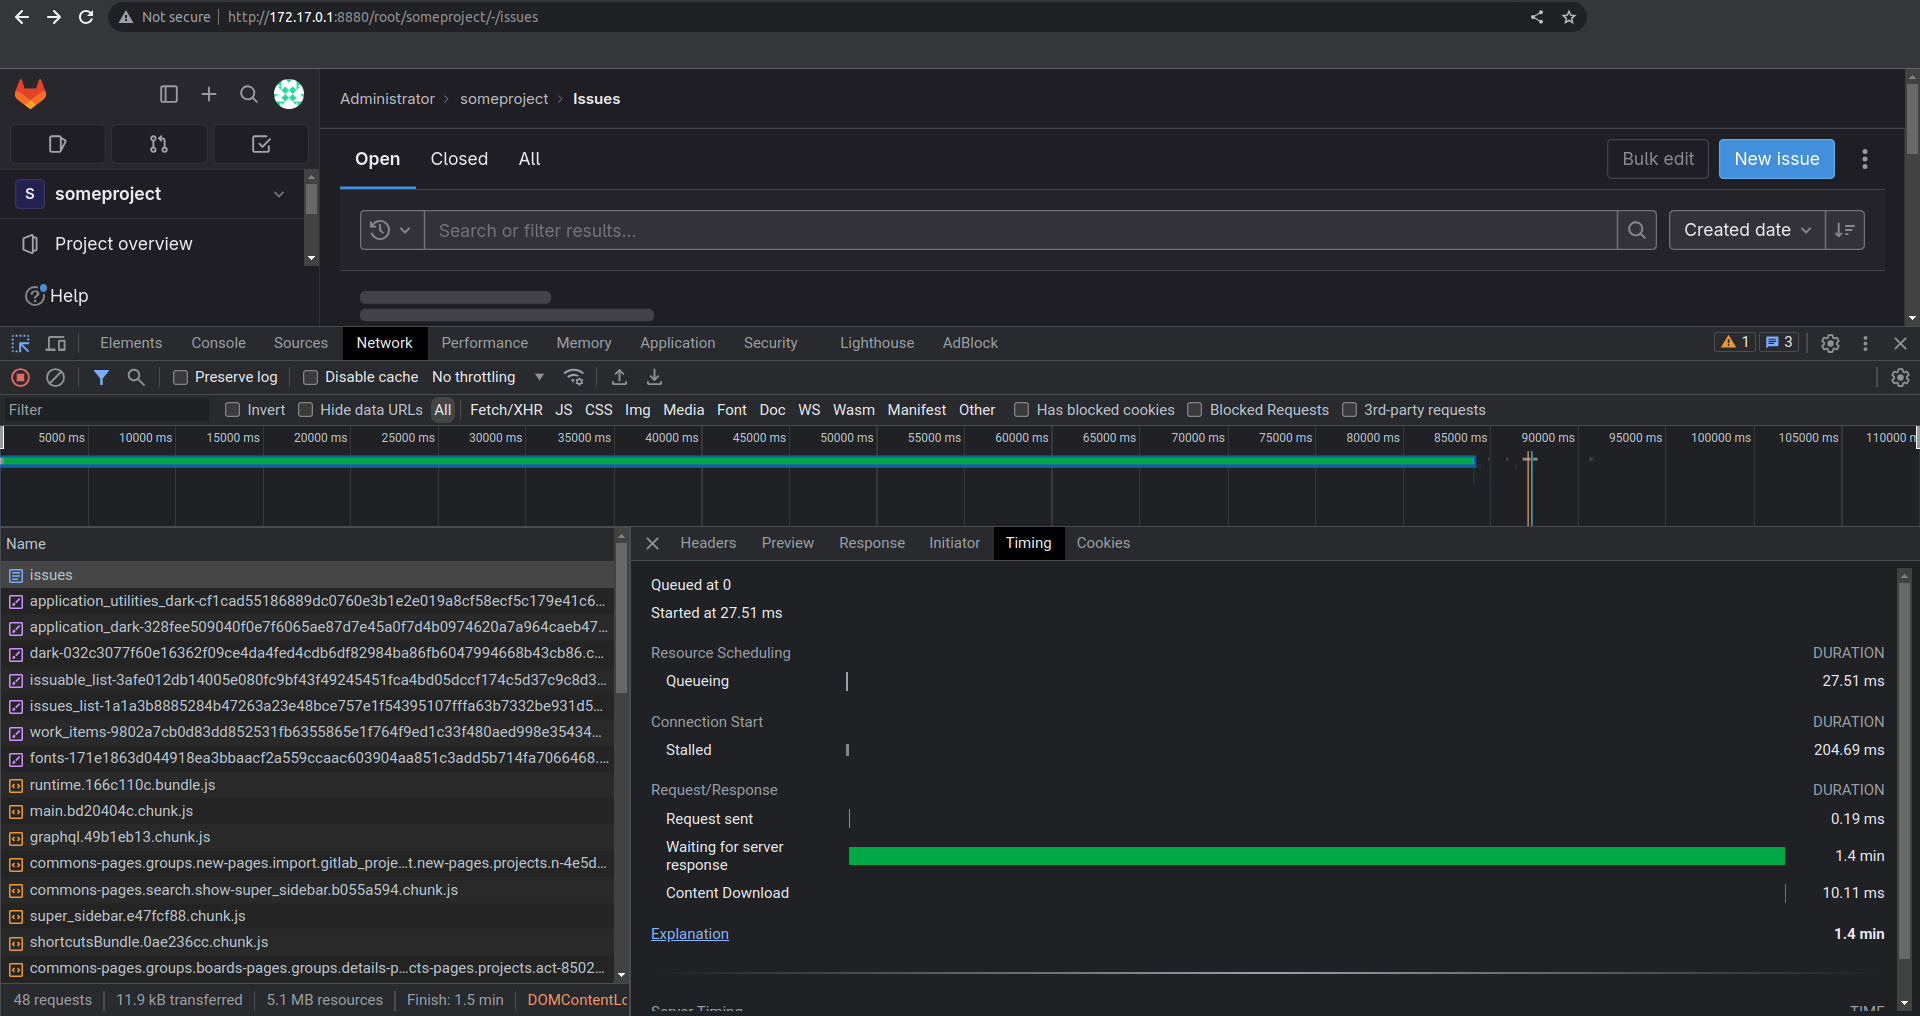Viewport: 1920px width, 1016px height.
Task: Expand the Created date sort dropdown
Action: point(1746,230)
